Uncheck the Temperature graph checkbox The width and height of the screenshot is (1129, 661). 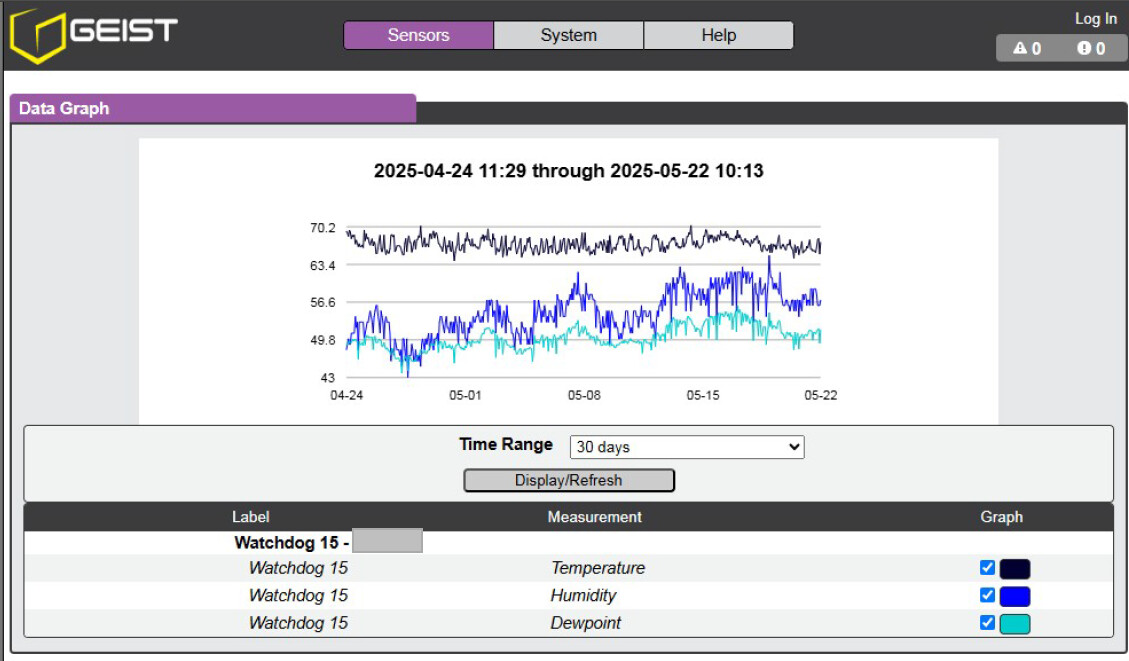tap(987, 567)
